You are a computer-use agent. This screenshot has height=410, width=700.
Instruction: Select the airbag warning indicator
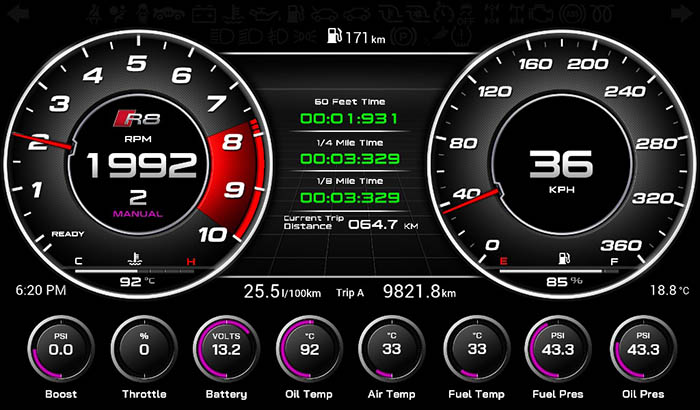[119, 14]
